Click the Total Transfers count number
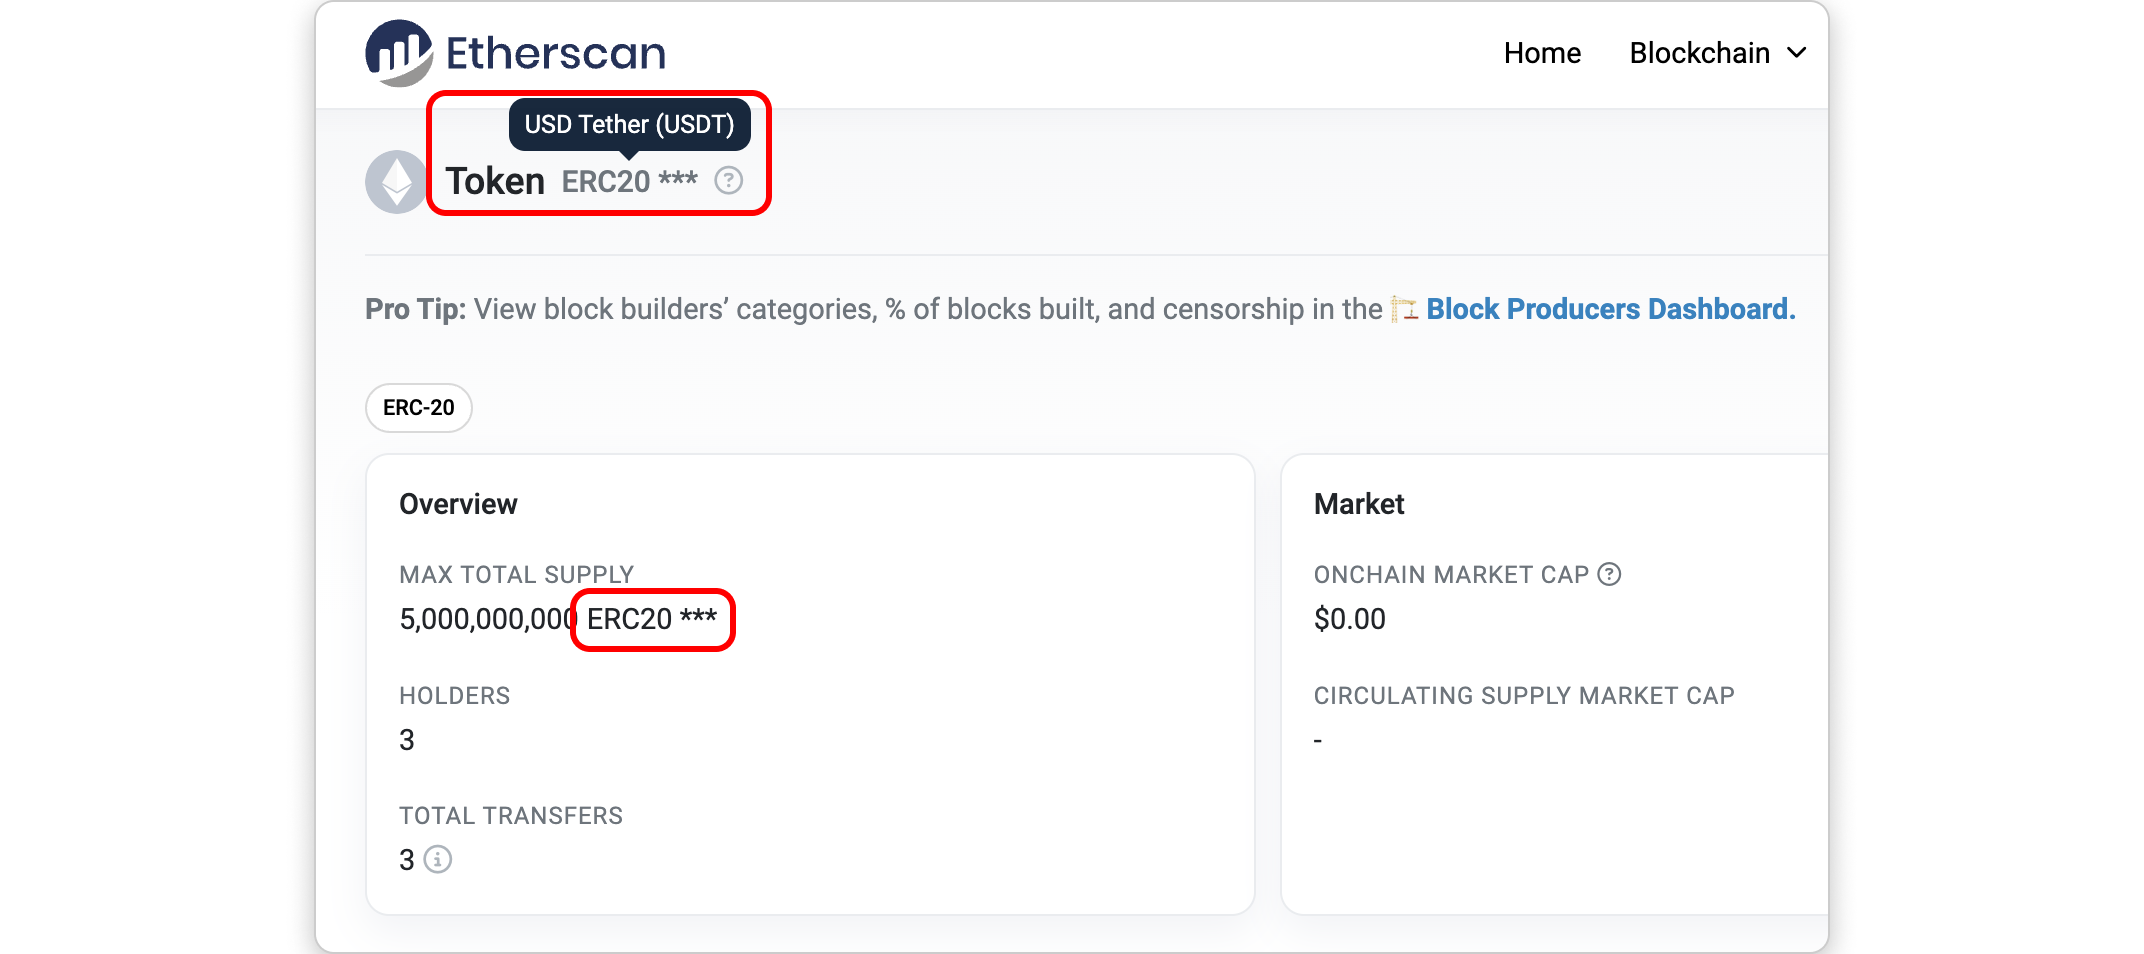 pyautogui.click(x=407, y=860)
